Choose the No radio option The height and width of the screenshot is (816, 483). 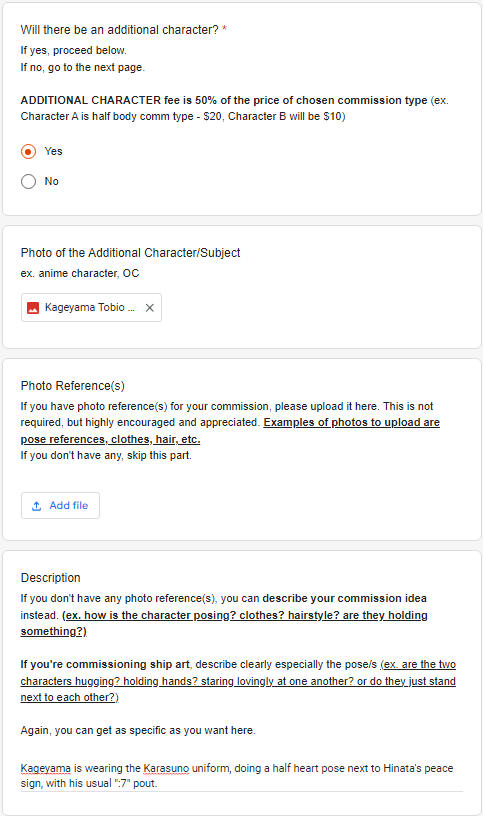pyautogui.click(x=28, y=182)
